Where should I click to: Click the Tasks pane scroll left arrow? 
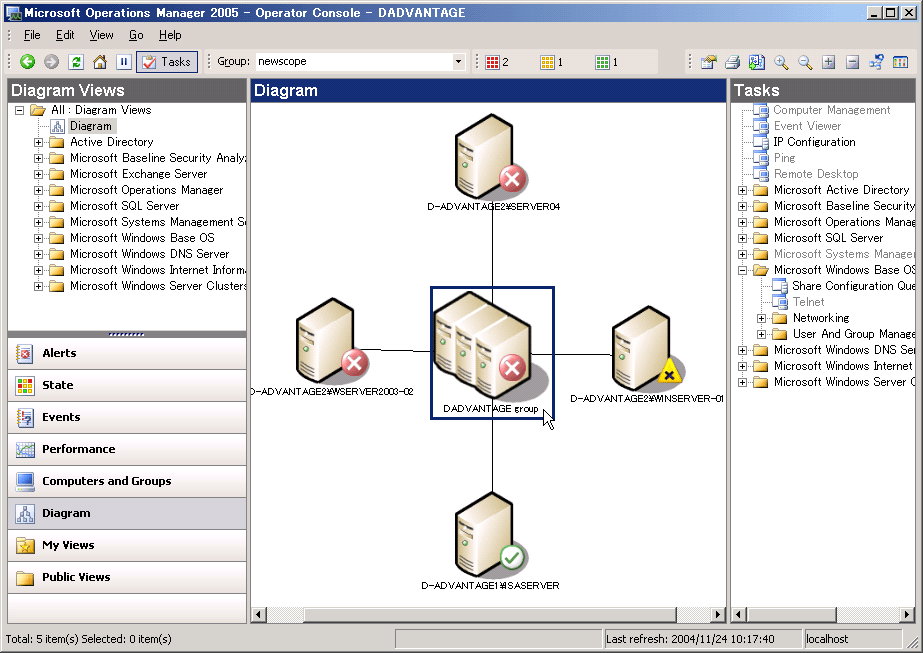tap(739, 615)
